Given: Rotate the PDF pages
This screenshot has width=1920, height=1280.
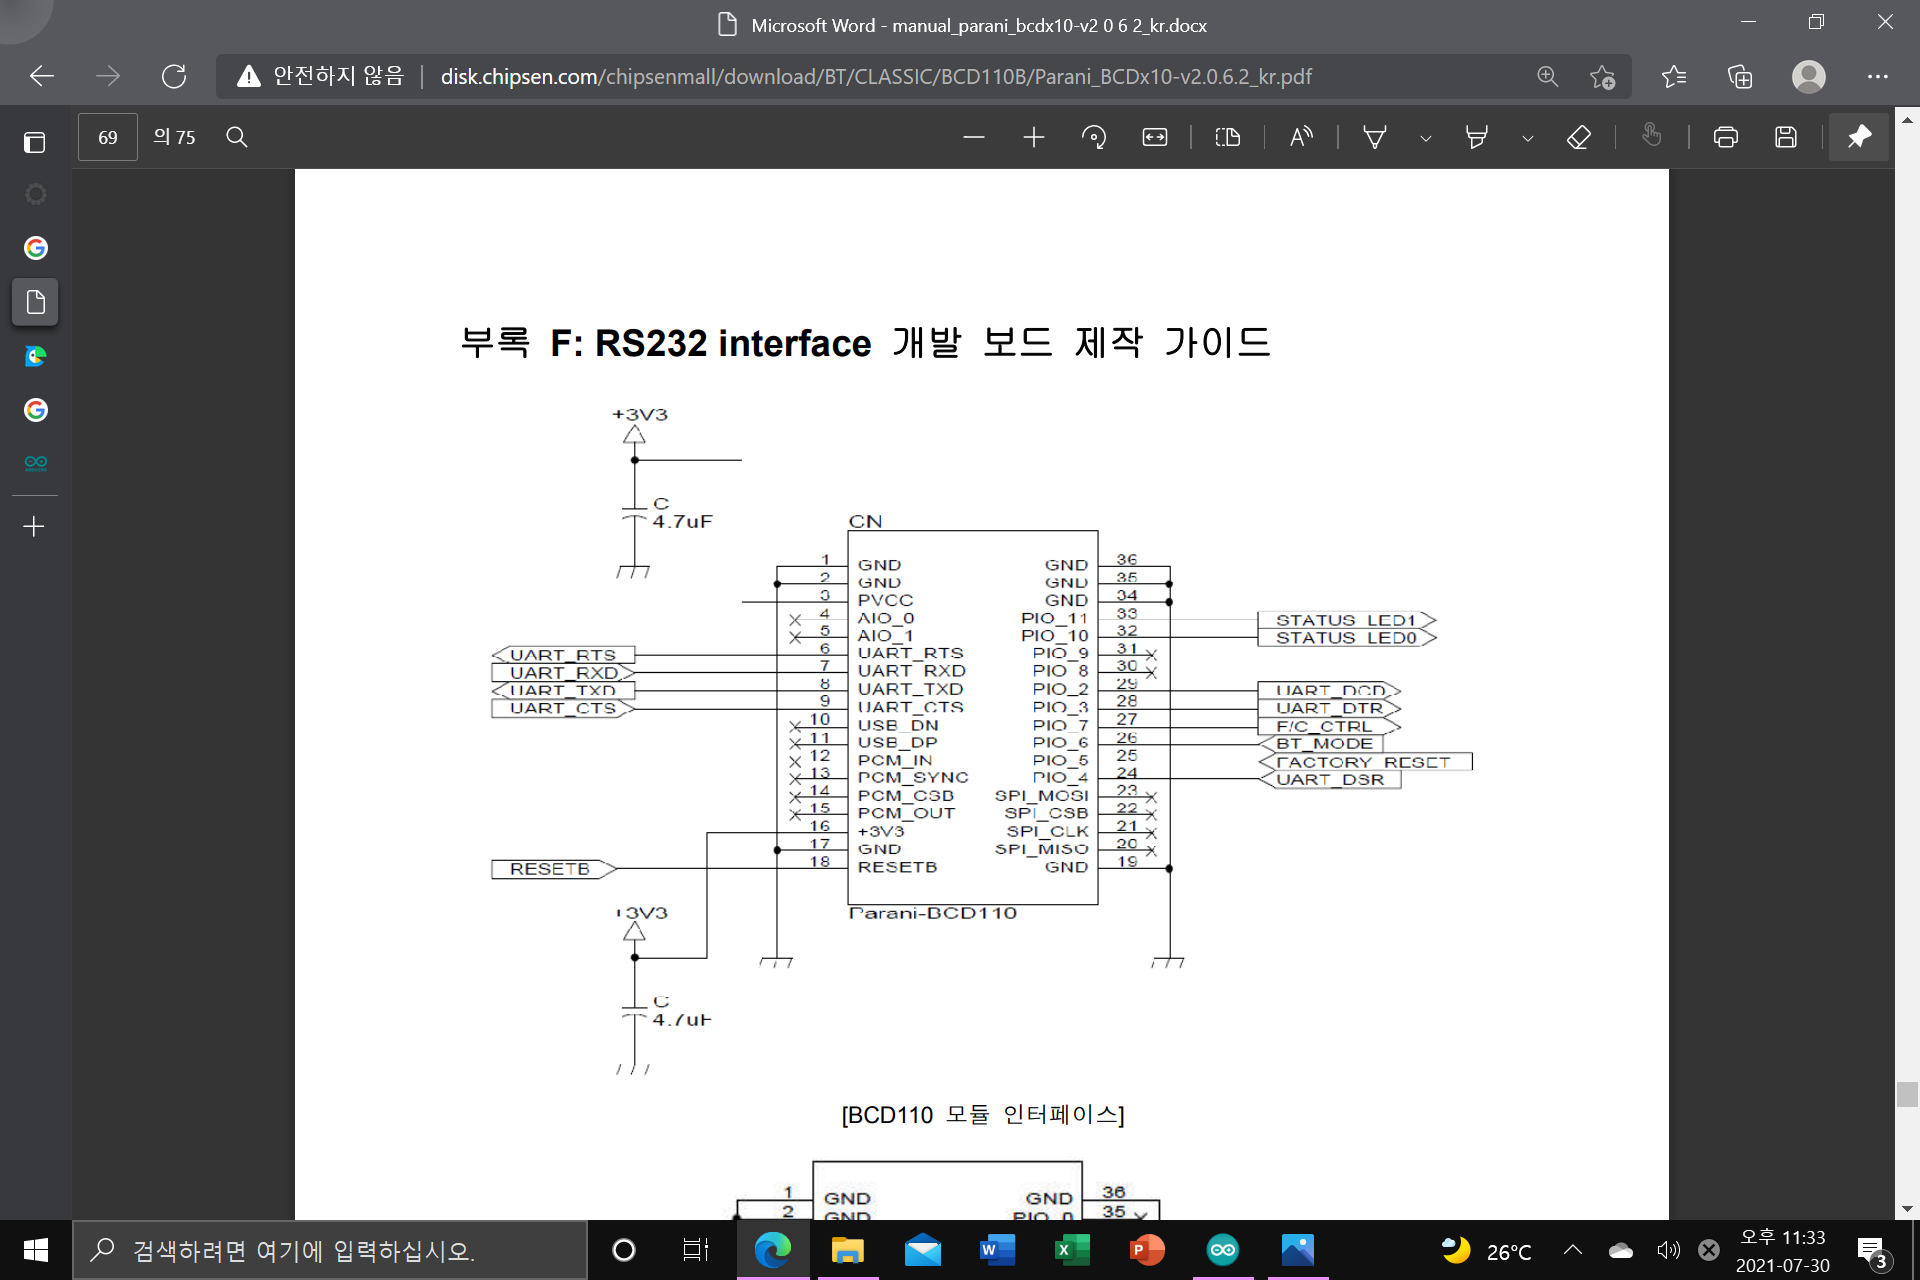Looking at the screenshot, I should 1093,137.
